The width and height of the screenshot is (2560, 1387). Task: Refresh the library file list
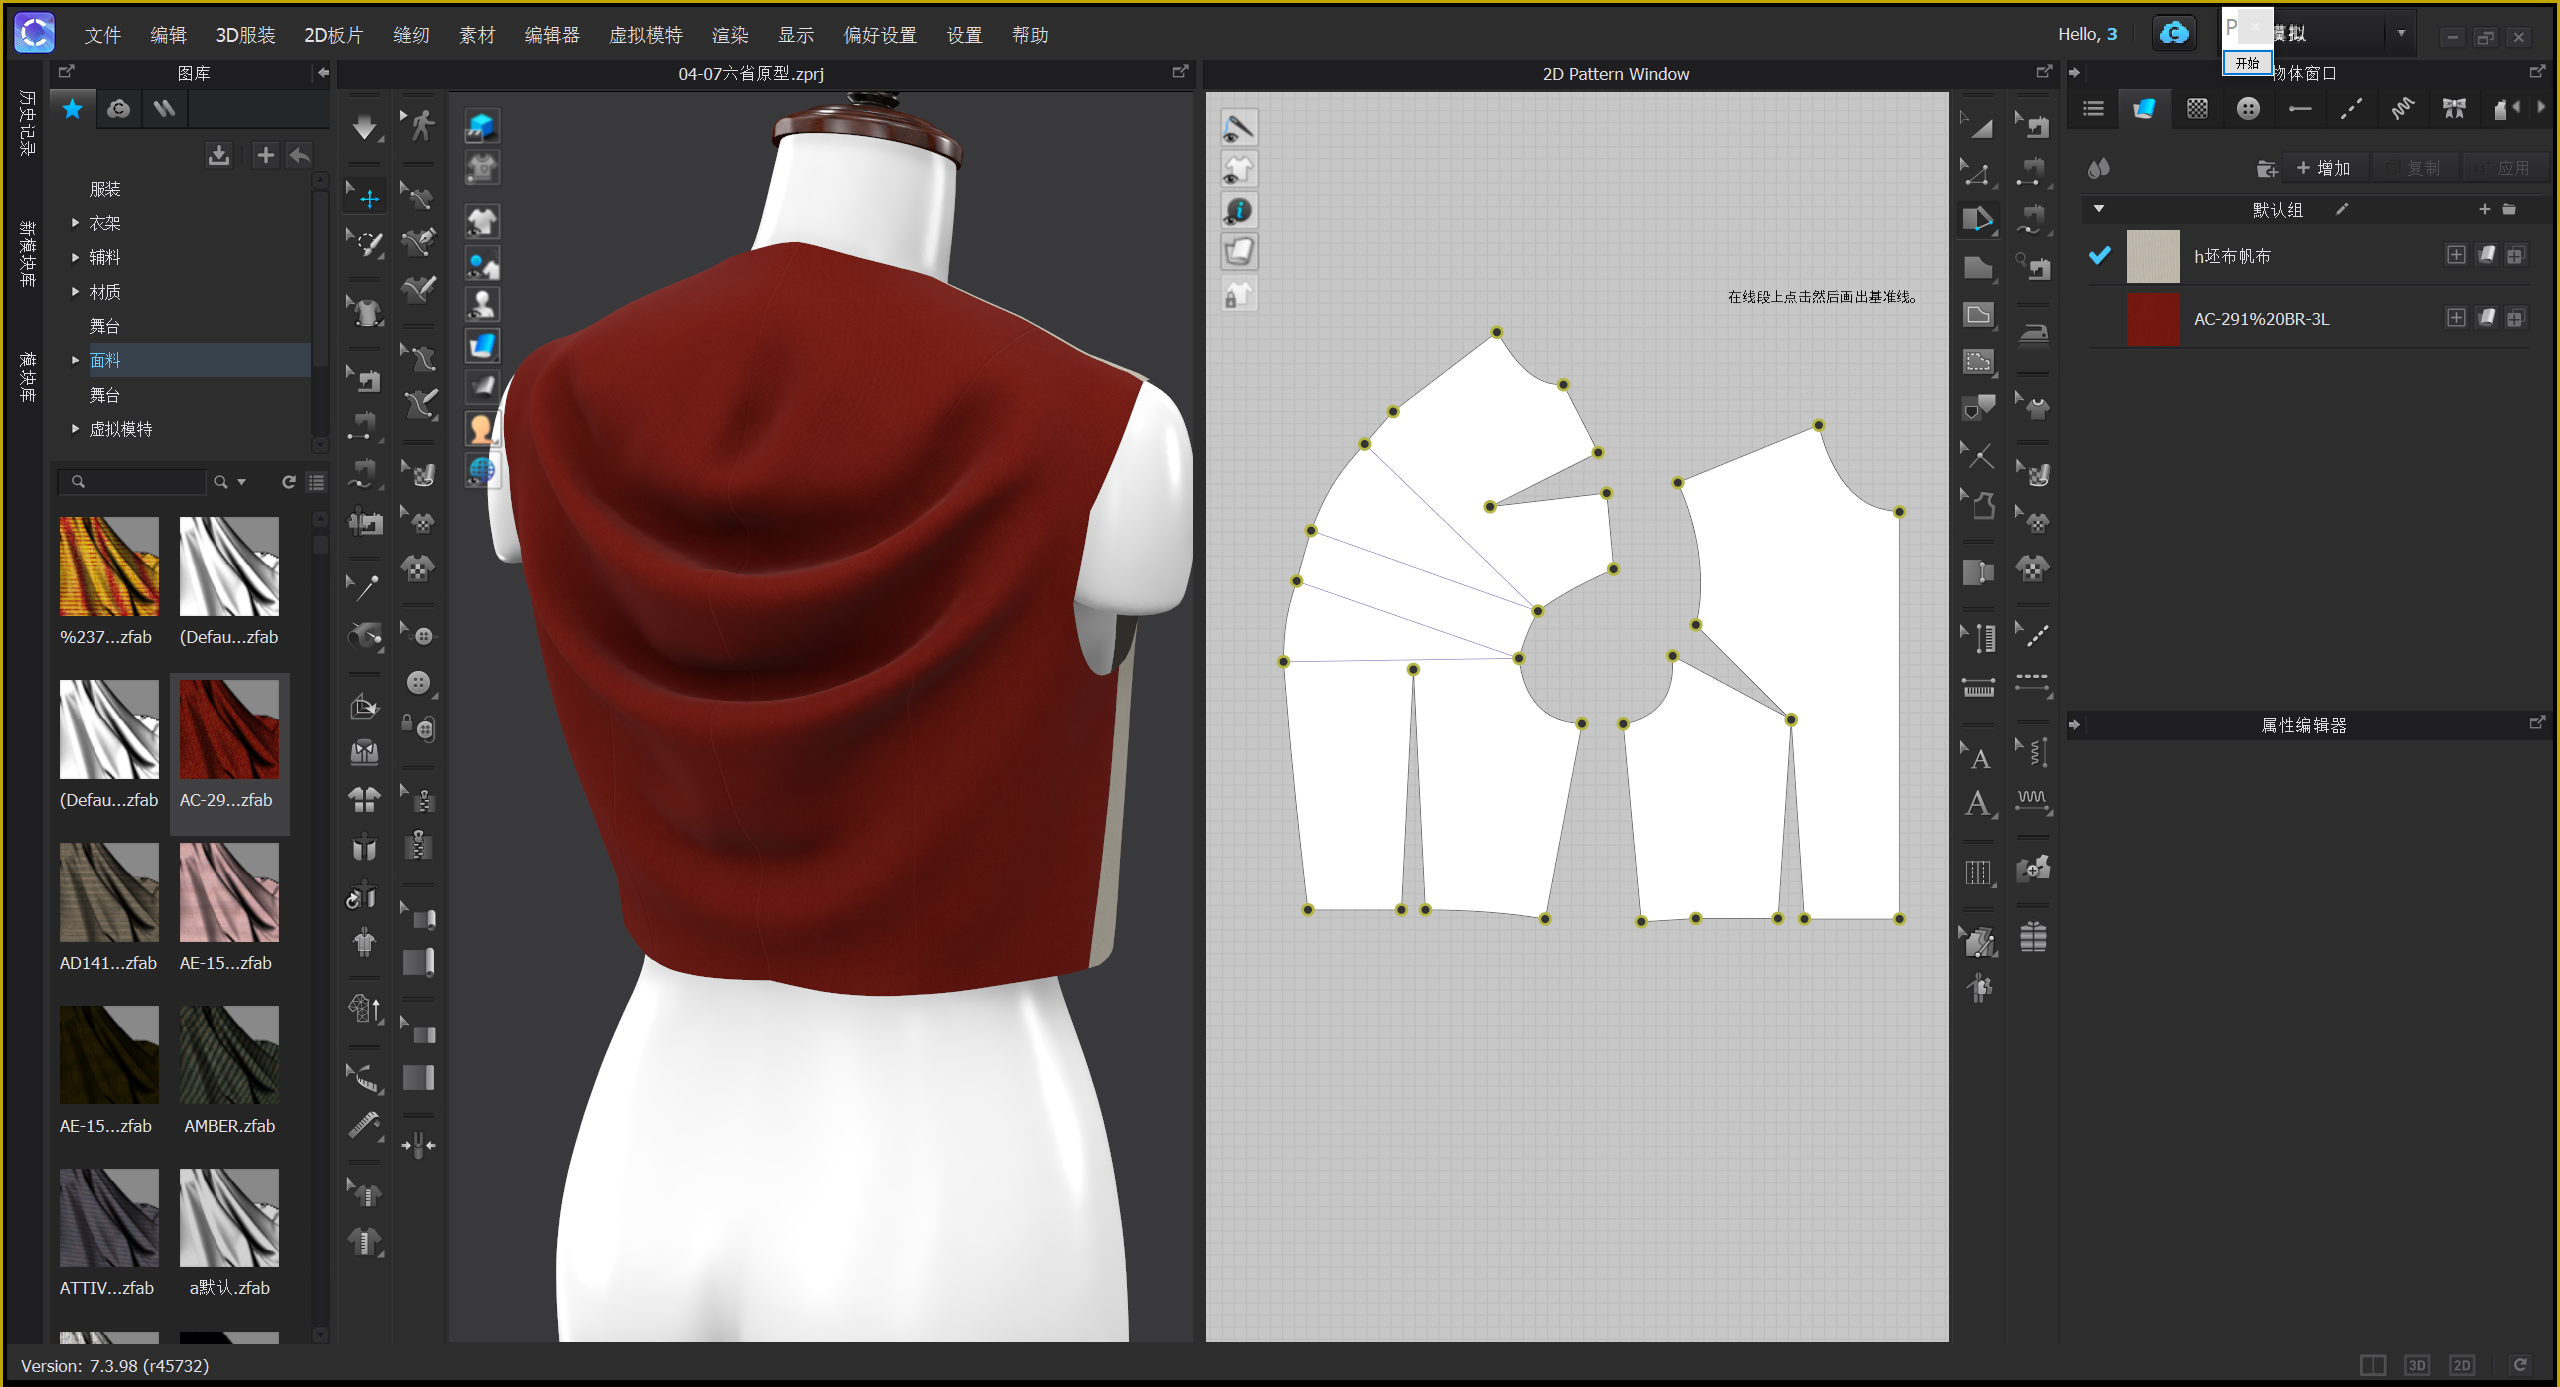(x=289, y=482)
